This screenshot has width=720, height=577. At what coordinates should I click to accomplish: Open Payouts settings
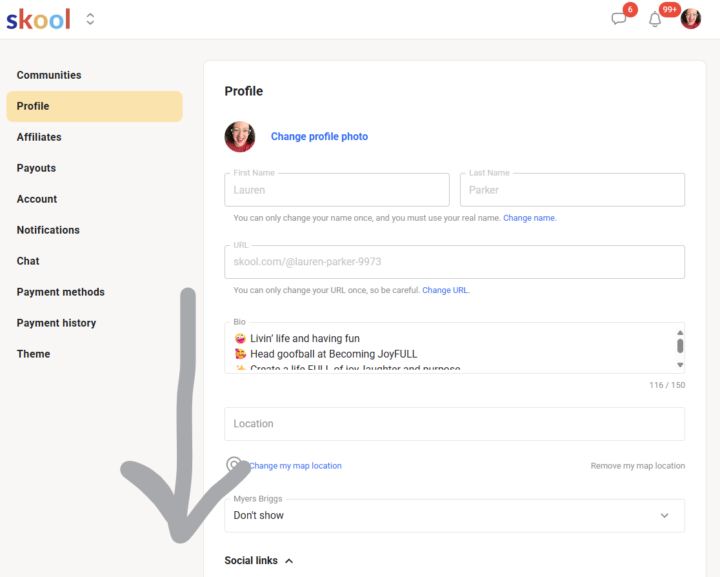point(36,168)
